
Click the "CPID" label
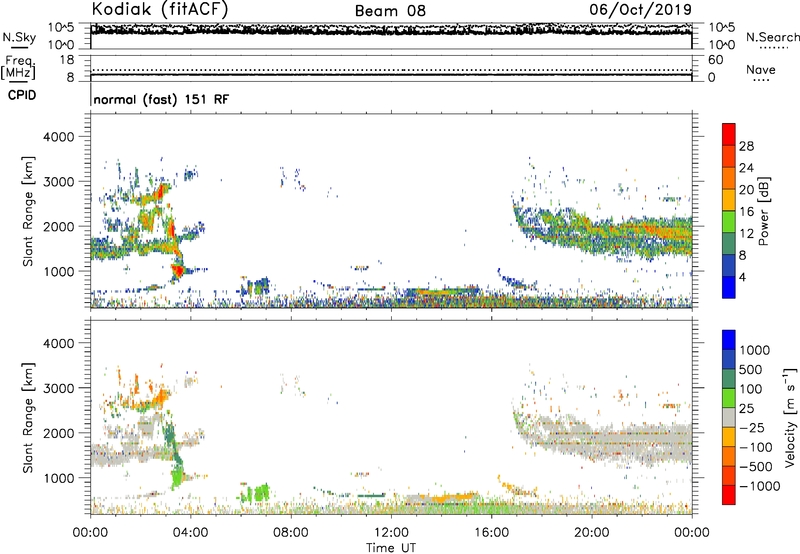coord(22,95)
